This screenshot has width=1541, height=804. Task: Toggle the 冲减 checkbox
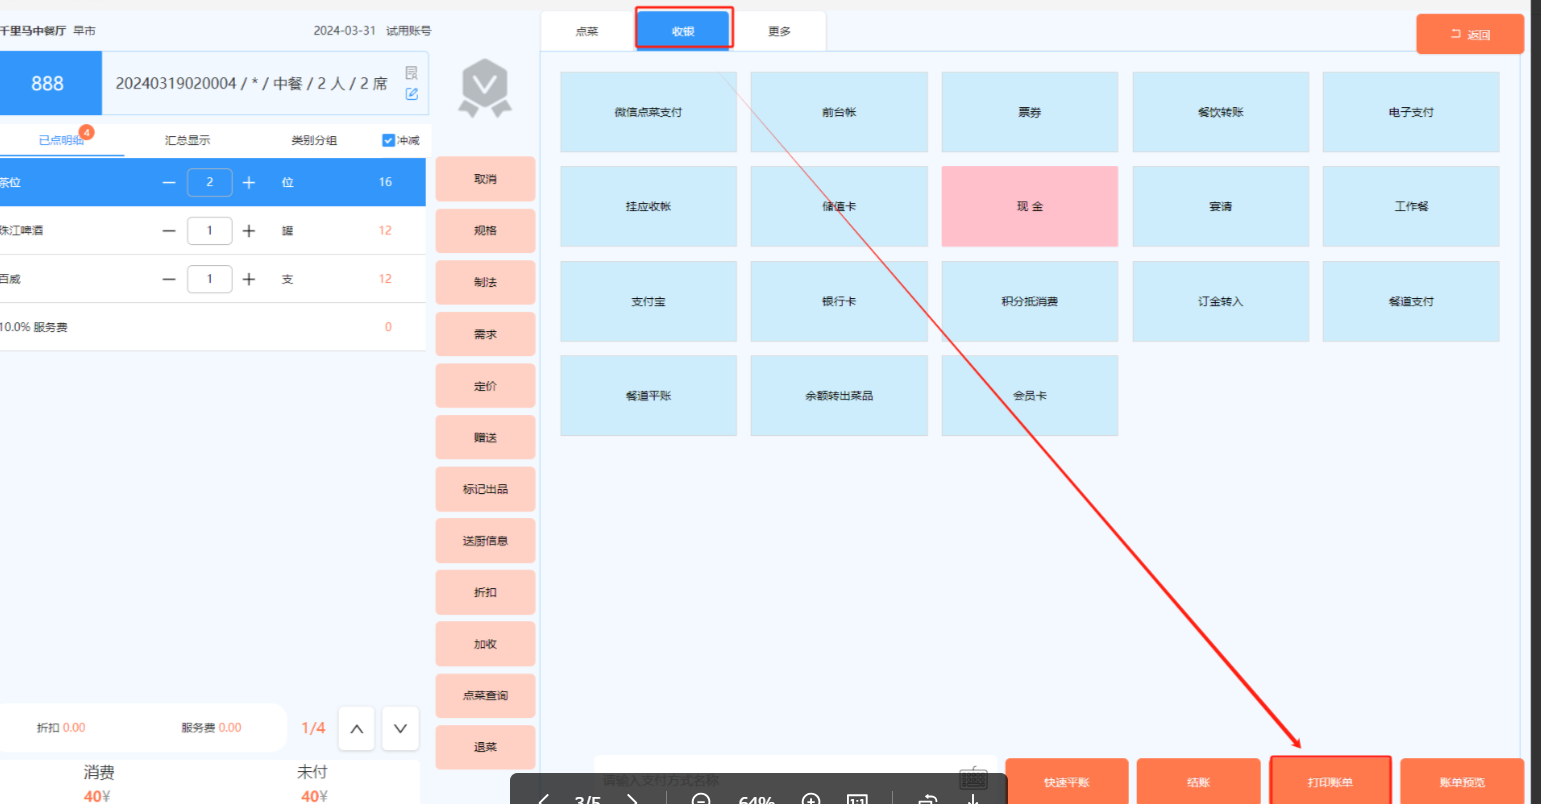[x=389, y=141]
